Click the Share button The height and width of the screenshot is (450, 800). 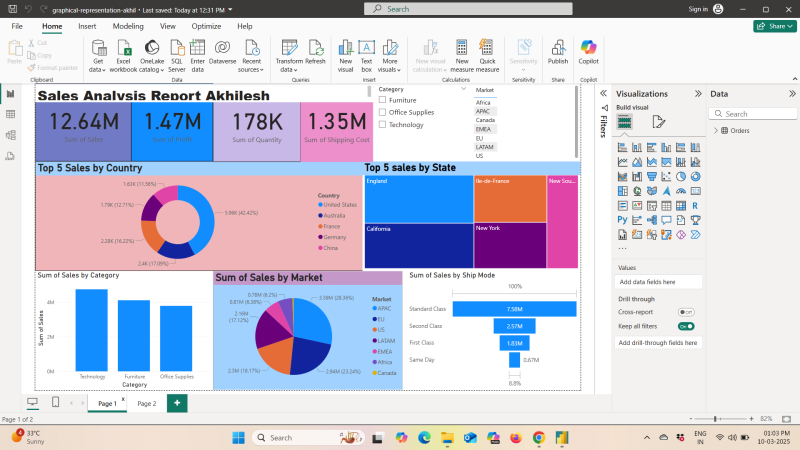coord(774,26)
